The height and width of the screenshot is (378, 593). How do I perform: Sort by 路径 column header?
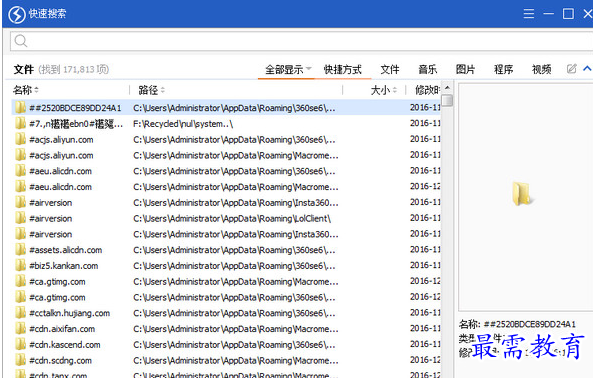152,90
